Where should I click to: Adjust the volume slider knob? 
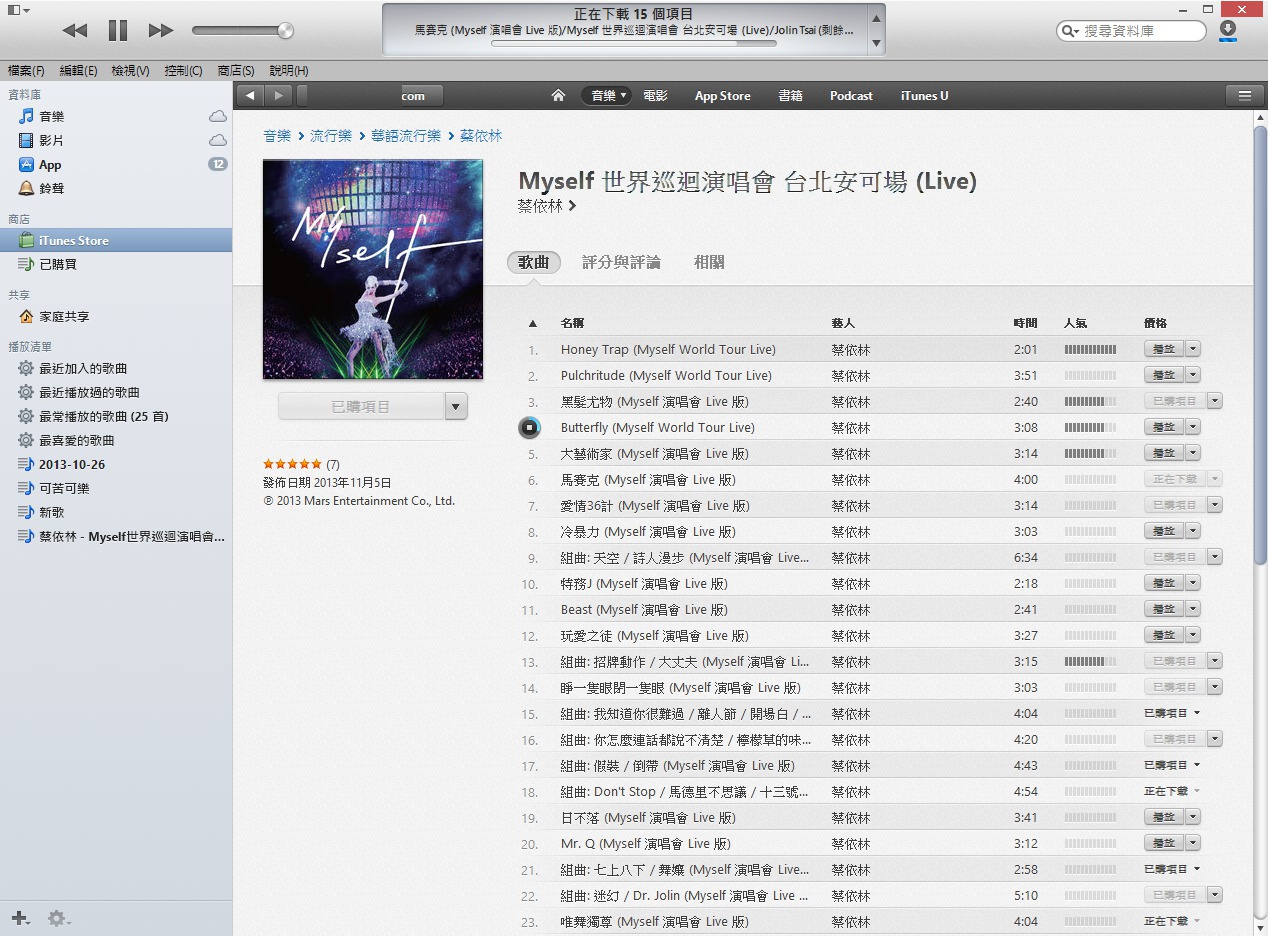[x=286, y=31]
